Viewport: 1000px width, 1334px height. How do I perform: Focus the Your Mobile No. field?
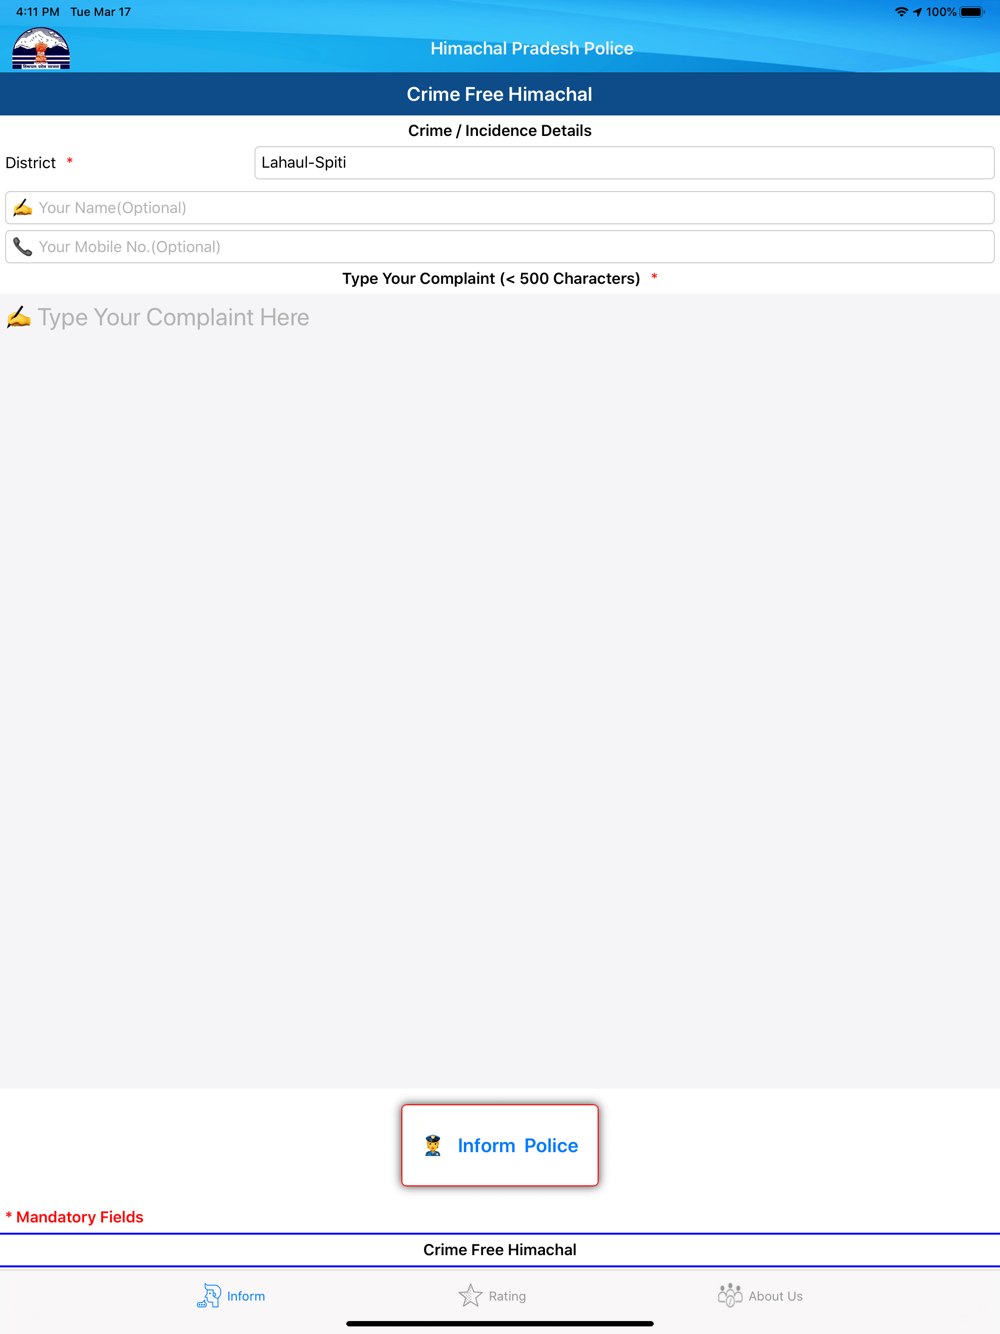coord(500,247)
